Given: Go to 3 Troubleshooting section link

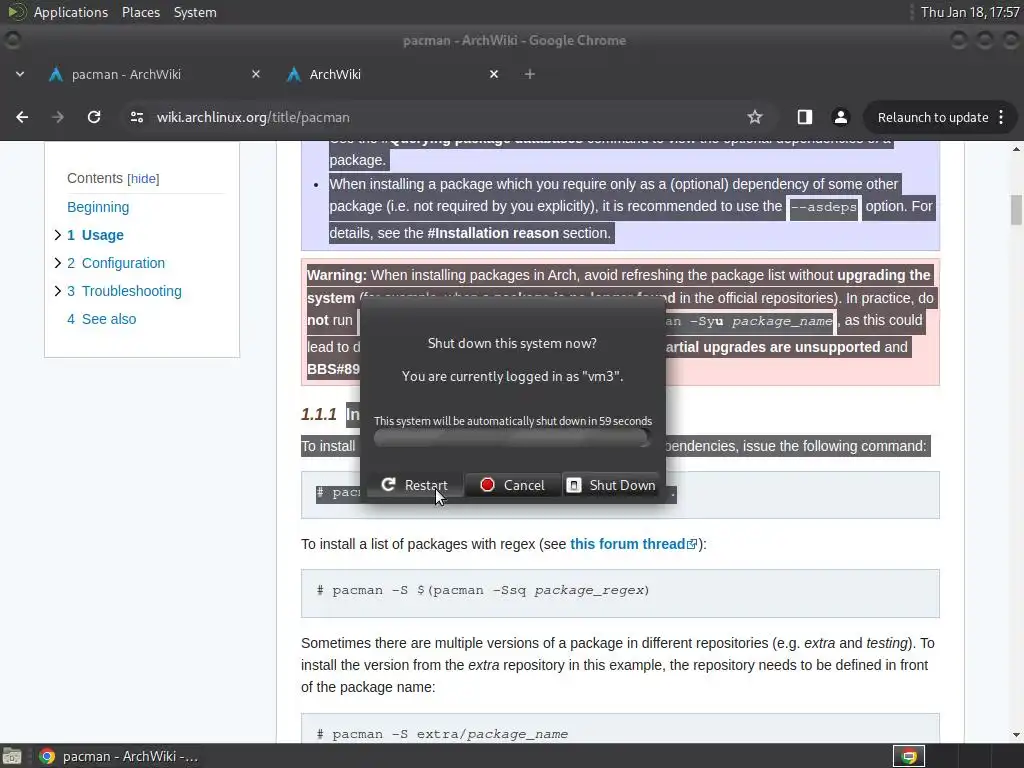Looking at the screenshot, I should tap(124, 291).
